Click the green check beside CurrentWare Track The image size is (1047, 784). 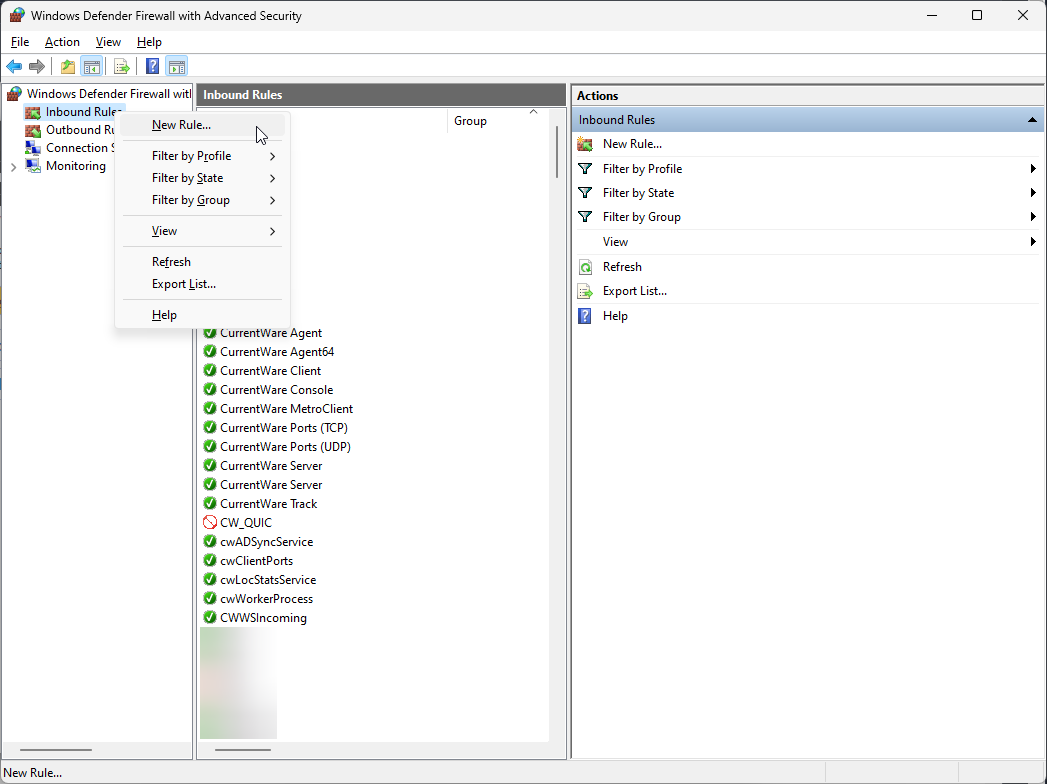tap(210, 504)
